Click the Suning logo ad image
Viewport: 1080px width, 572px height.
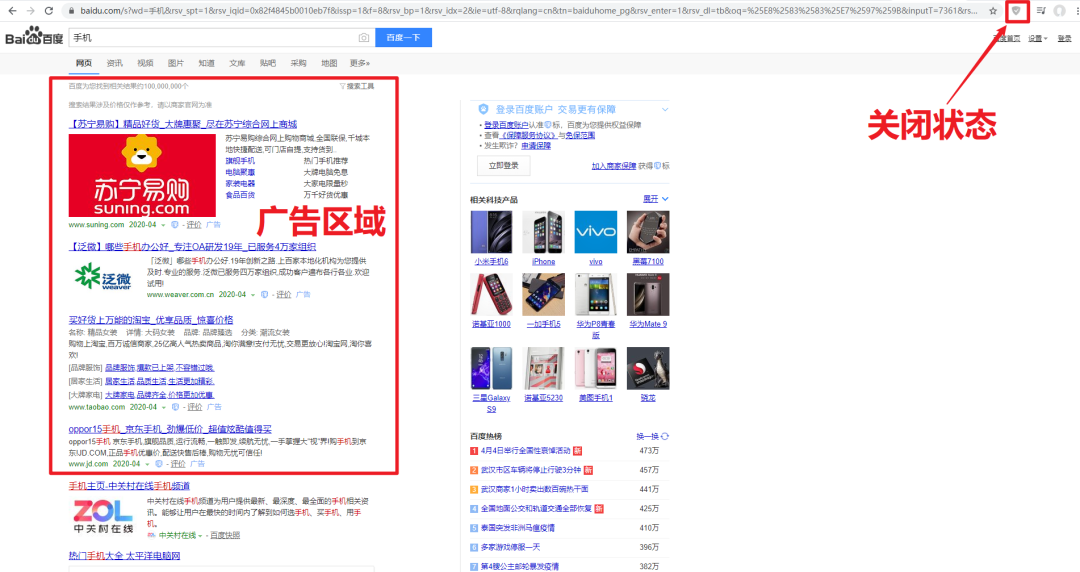pyautogui.click(x=142, y=176)
